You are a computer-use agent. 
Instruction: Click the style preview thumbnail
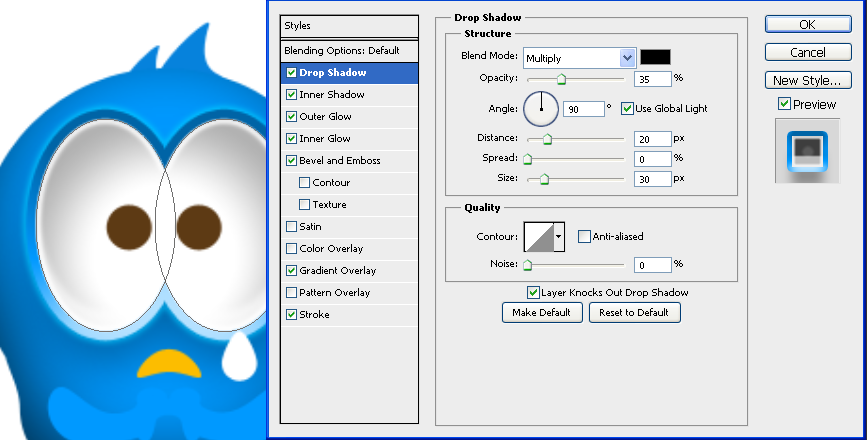point(807,150)
